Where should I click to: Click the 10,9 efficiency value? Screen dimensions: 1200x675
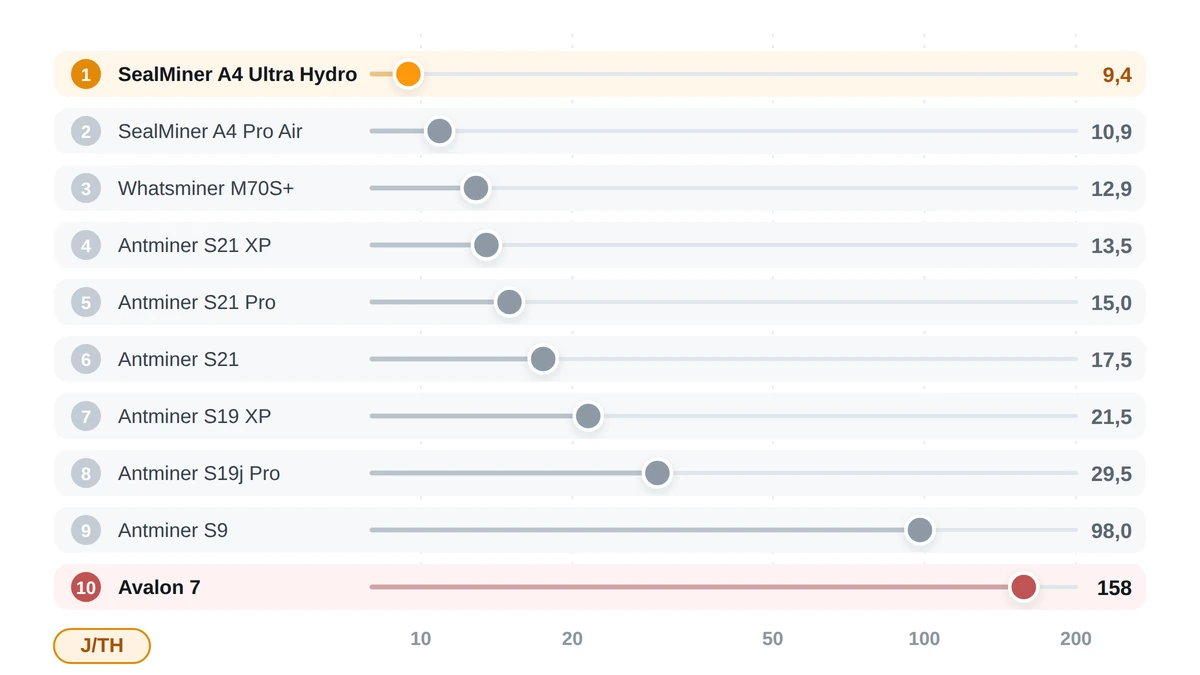click(1111, 132)
